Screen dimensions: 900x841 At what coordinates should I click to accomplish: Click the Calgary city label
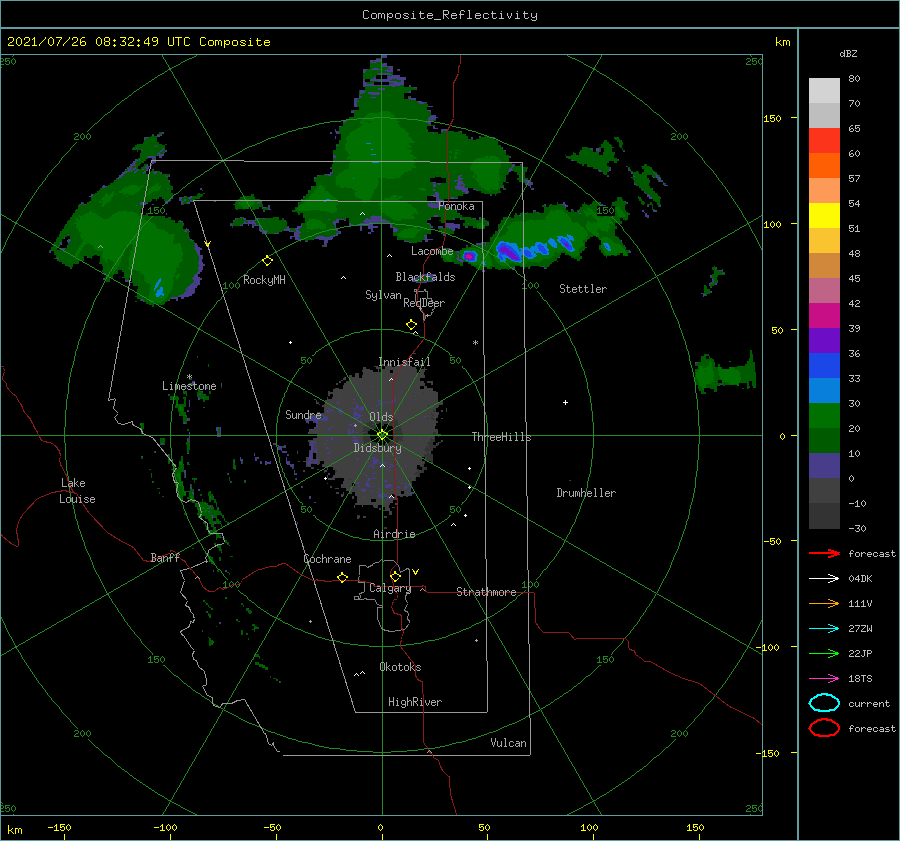click(x=390, y=588)
